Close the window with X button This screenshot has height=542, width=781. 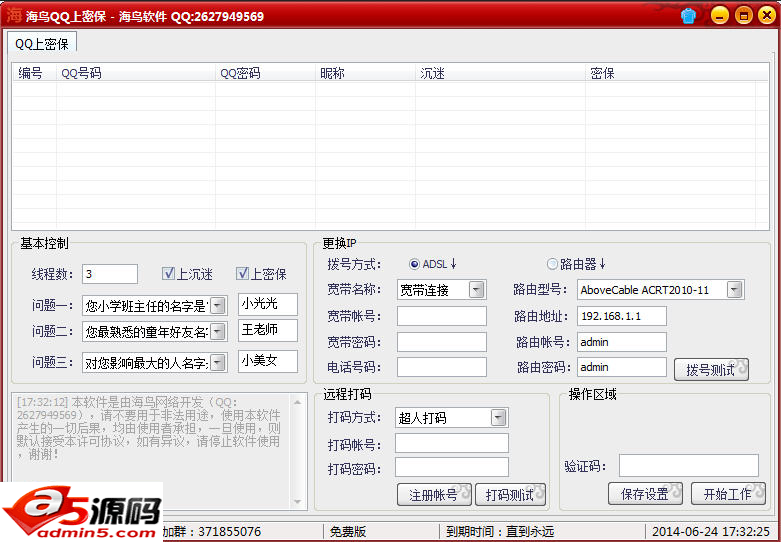tap(767, 15)
